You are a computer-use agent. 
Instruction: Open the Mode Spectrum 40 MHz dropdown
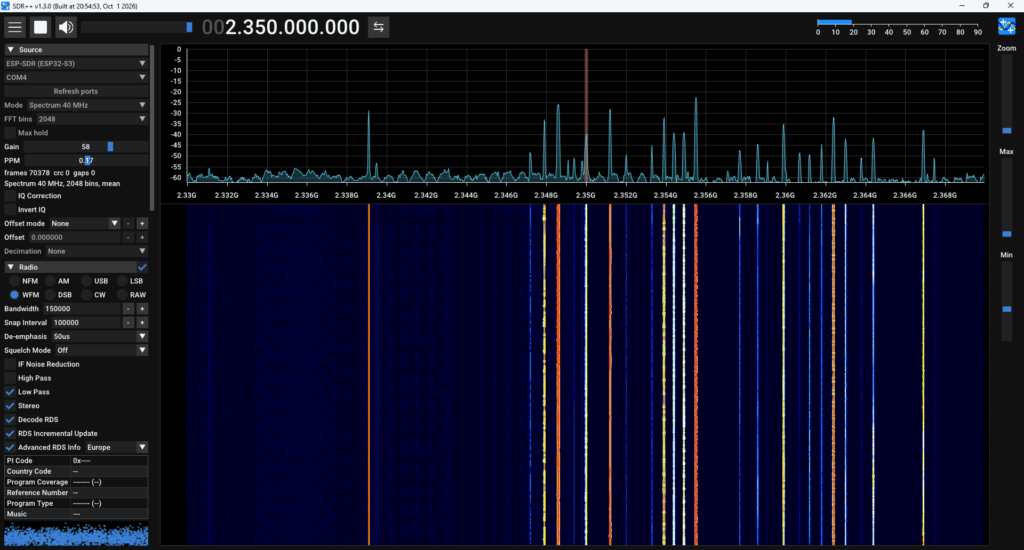pos(88,105)
